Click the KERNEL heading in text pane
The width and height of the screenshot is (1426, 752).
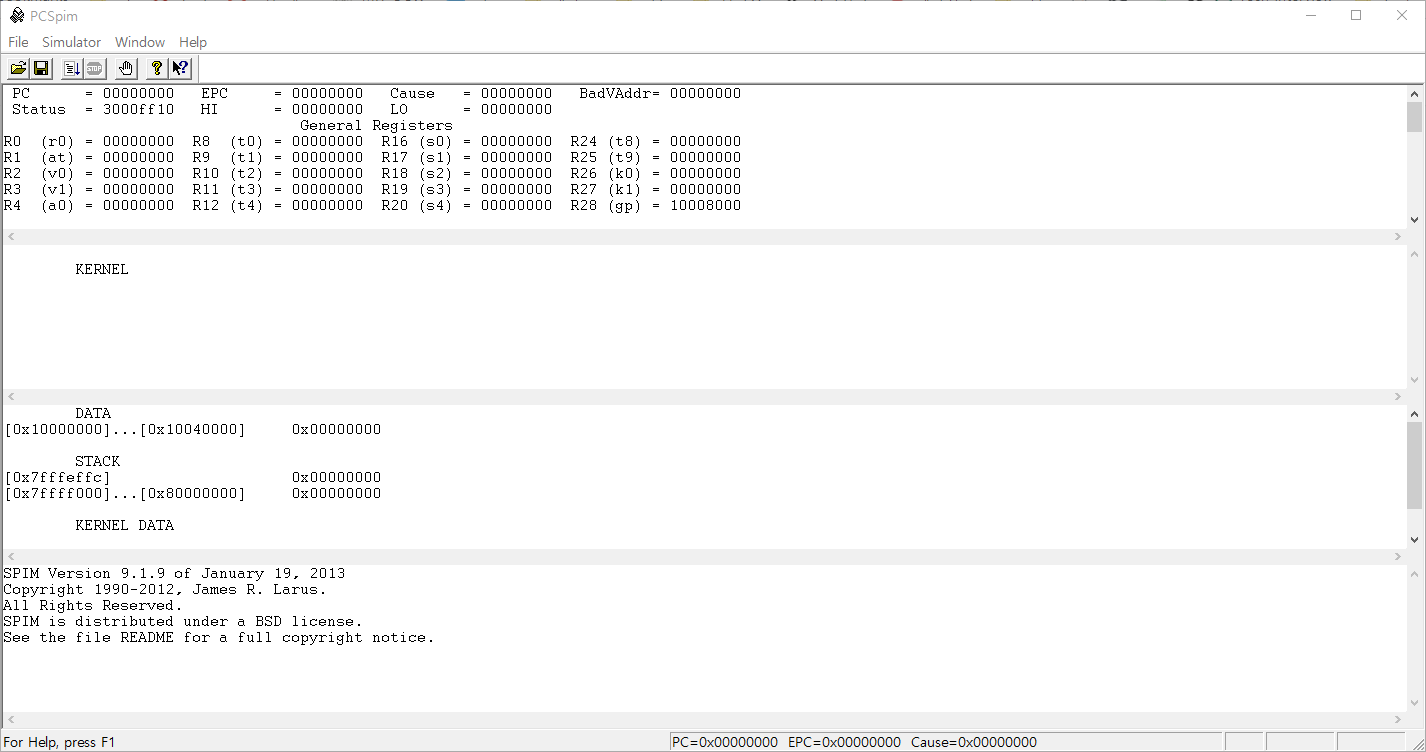tap(102, 269)
